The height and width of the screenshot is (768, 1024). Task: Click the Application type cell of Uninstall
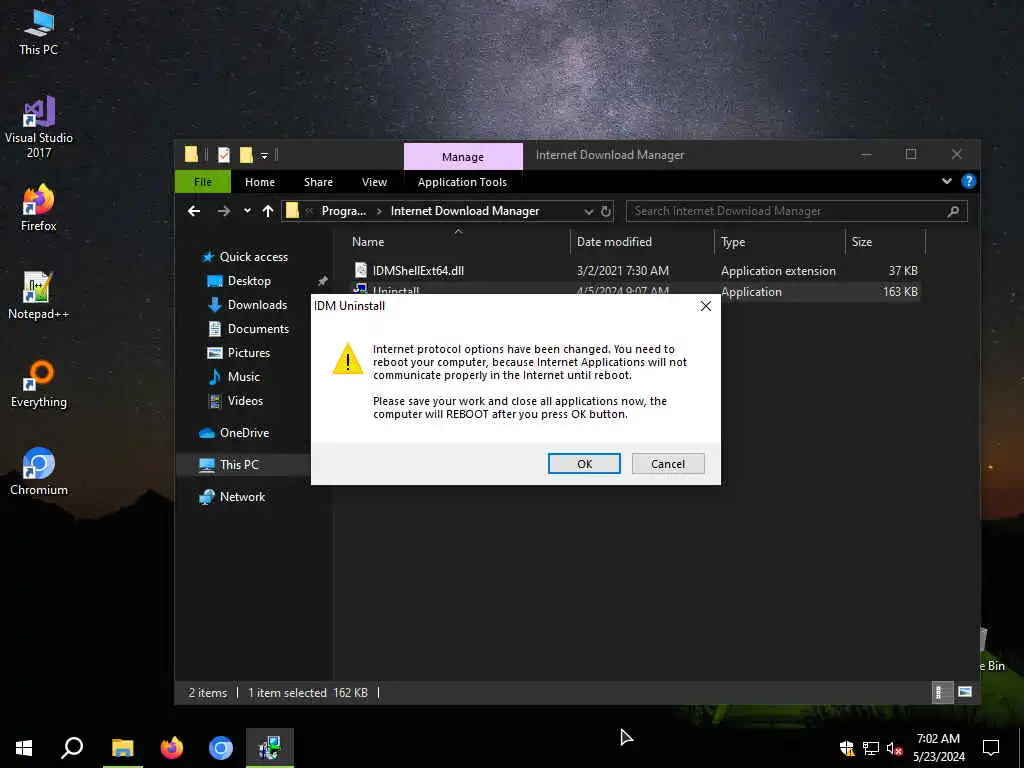751,292
